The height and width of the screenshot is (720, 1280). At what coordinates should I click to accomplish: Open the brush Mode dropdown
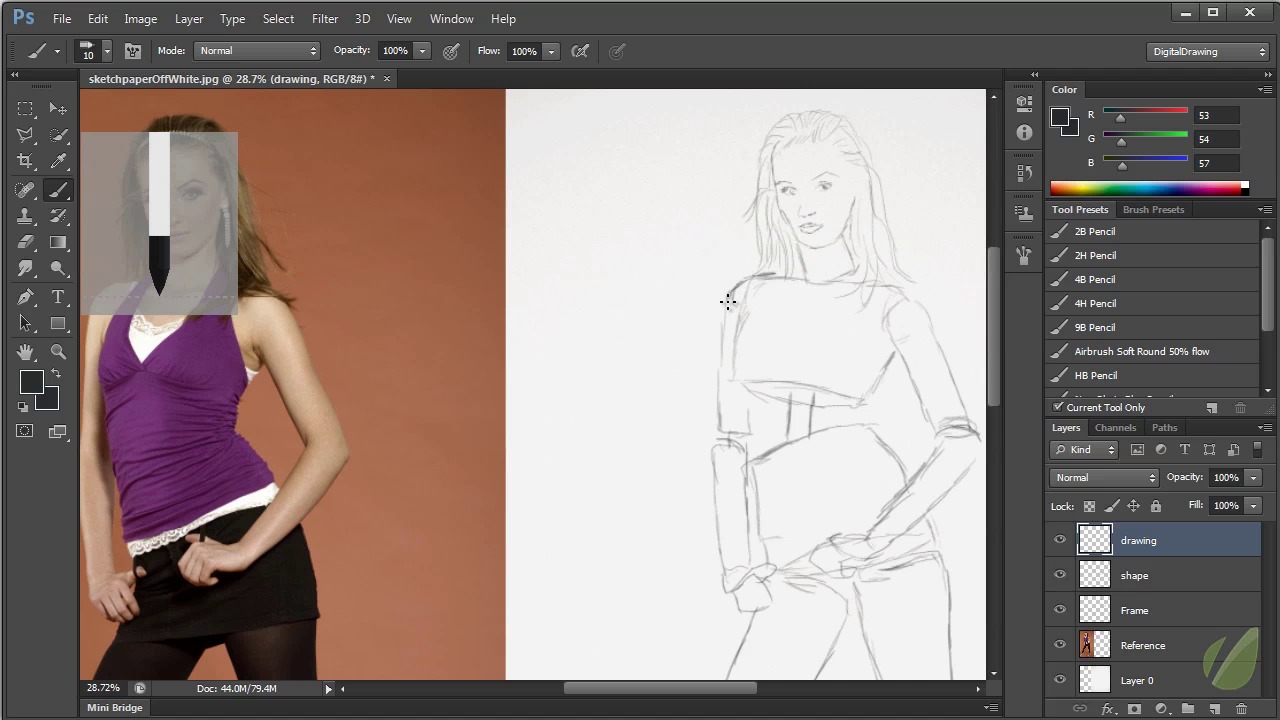coord(257,51)
